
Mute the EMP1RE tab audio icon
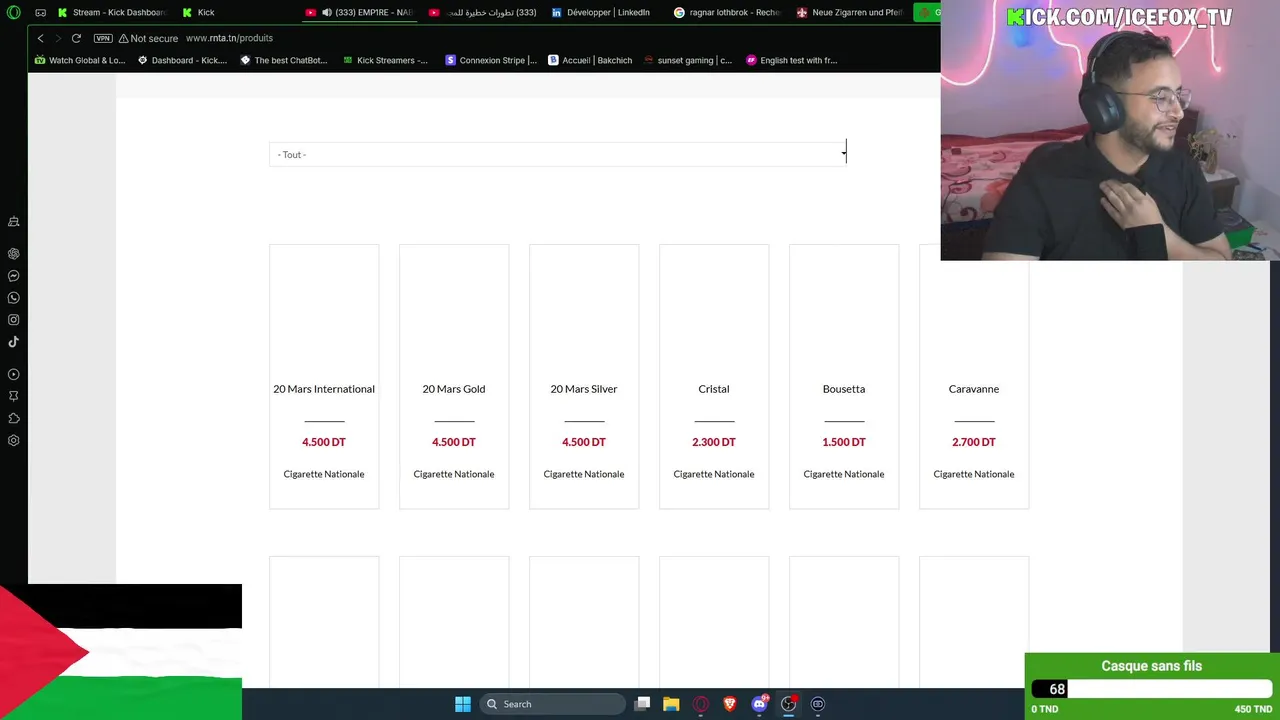pos(326,13)
